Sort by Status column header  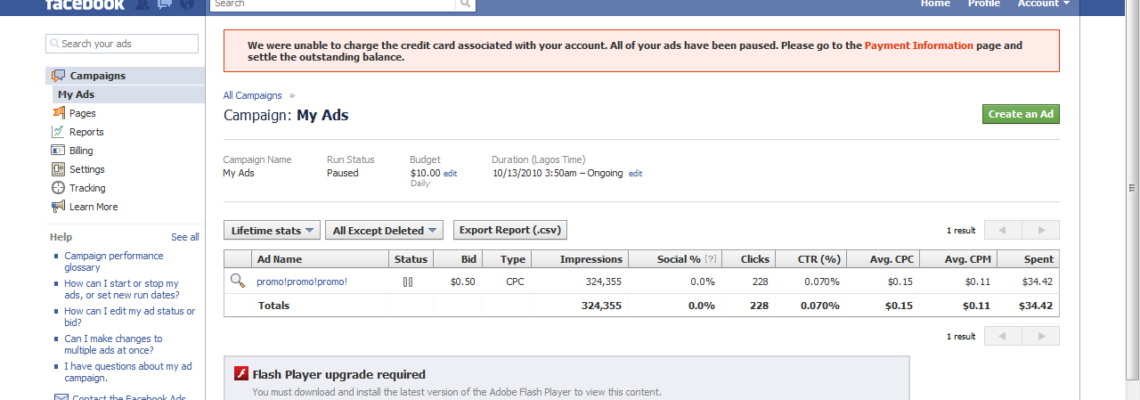click(412, 259)
